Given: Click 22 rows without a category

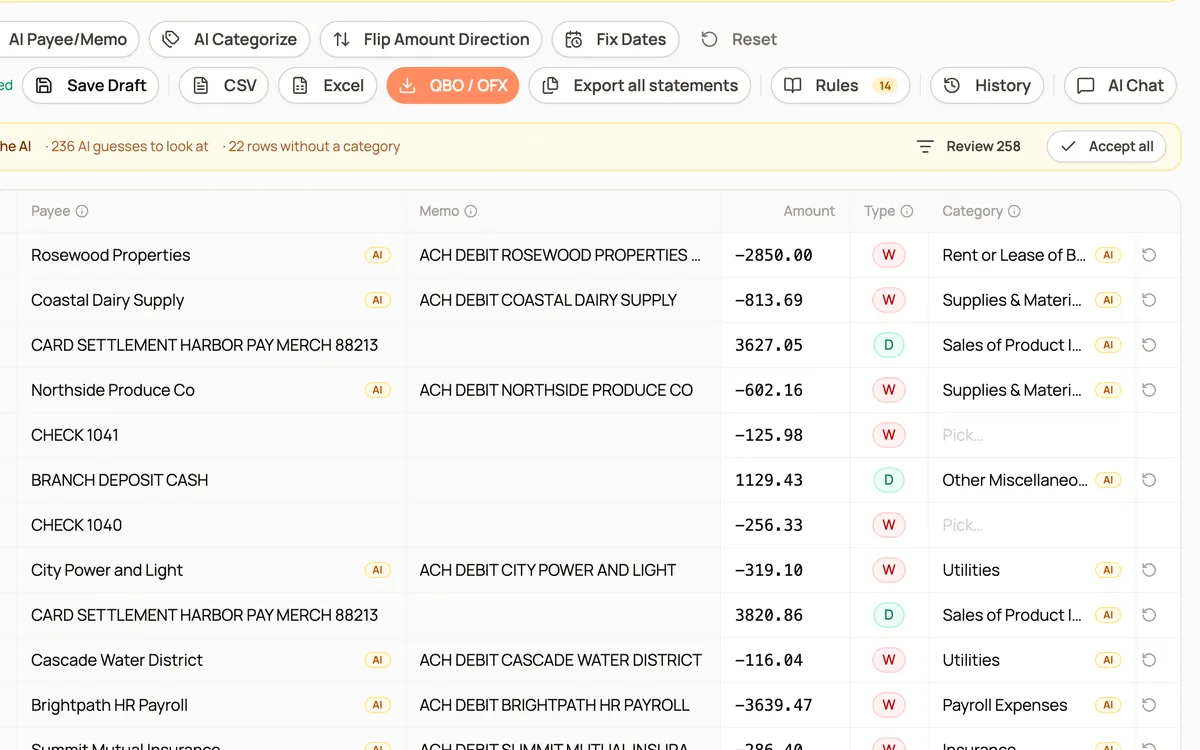Looking at the screenshot, I should tap(314, 146).
